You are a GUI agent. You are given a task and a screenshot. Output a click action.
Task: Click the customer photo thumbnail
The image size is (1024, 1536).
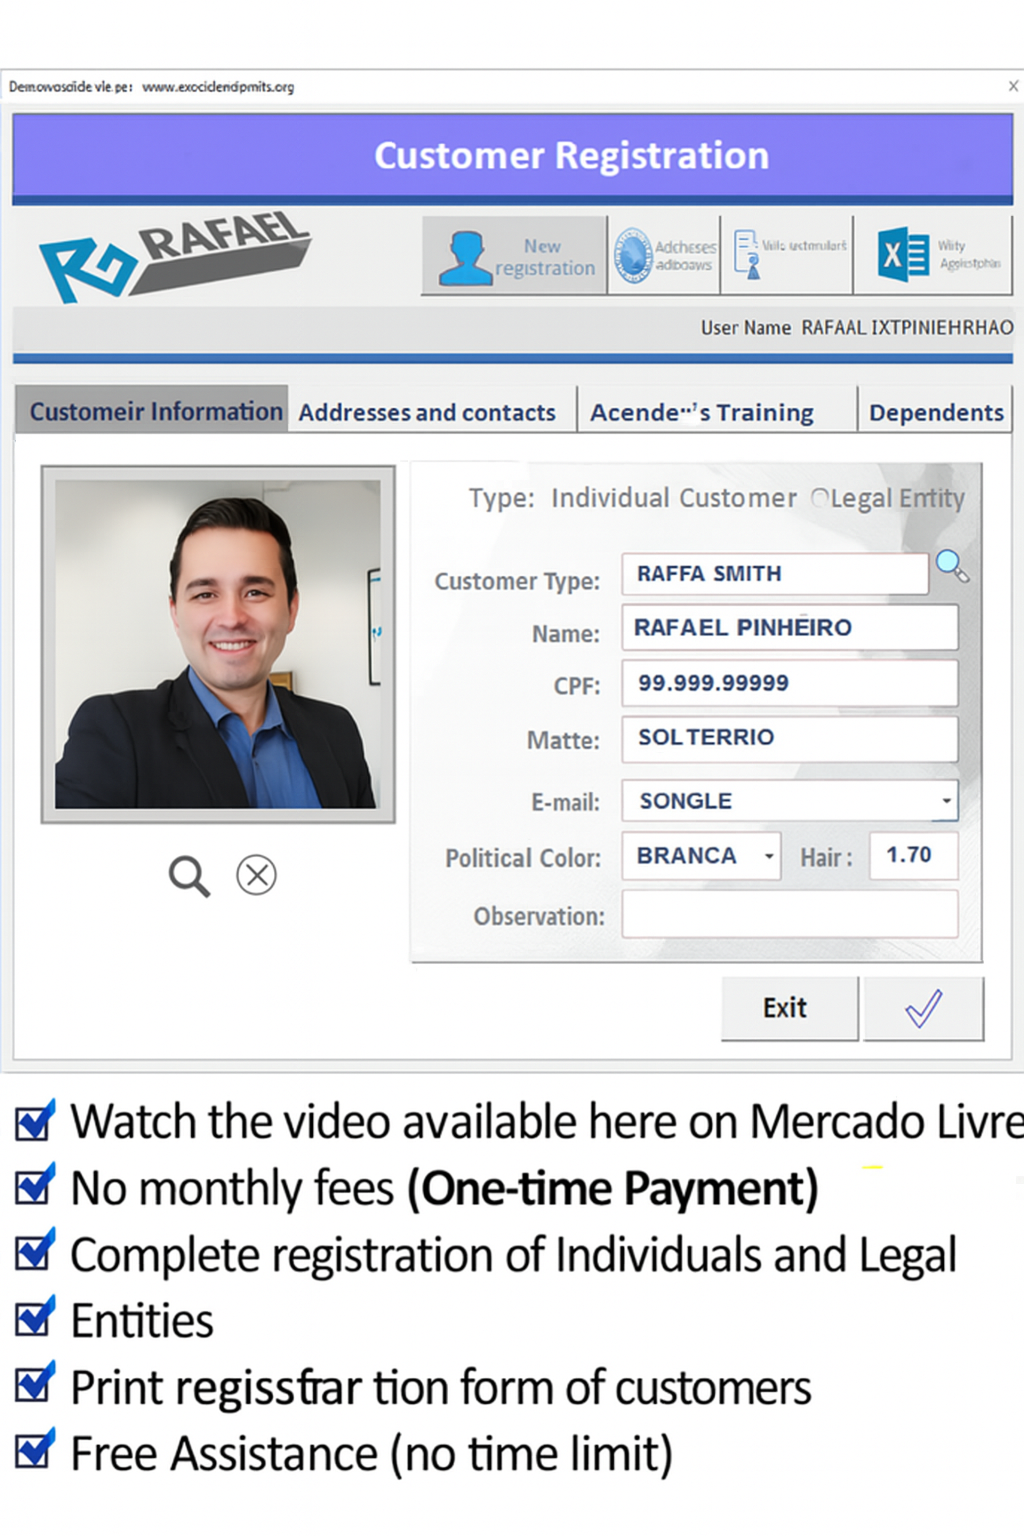[218, 641]
